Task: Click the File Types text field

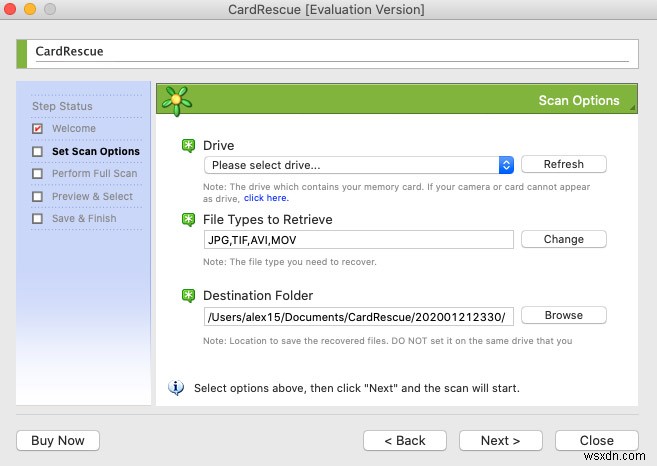Action: pos(358,240)
